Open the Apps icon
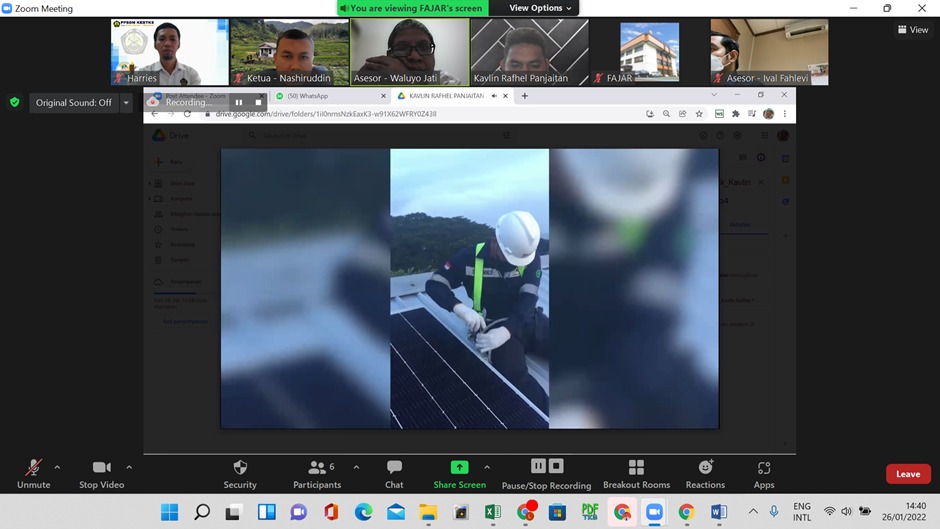 (x=764, y=468)
